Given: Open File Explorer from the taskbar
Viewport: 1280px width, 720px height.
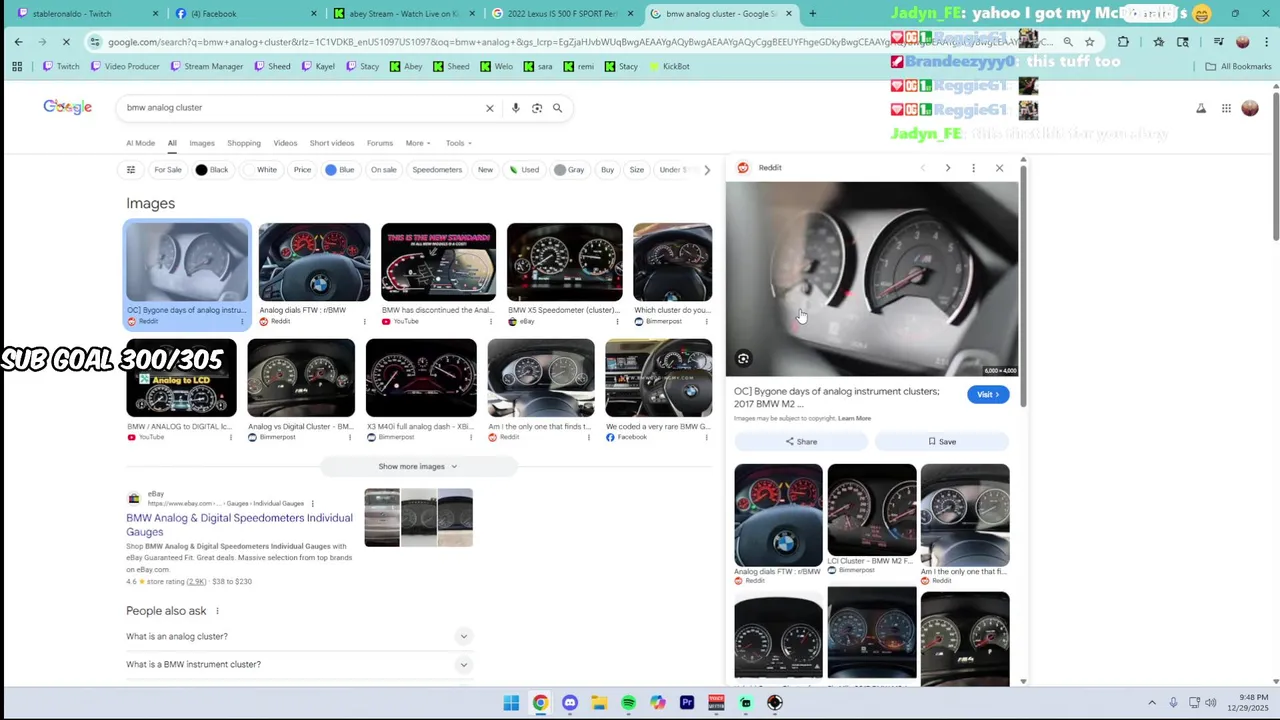Looking at the screenshot, I should (599, 703).
